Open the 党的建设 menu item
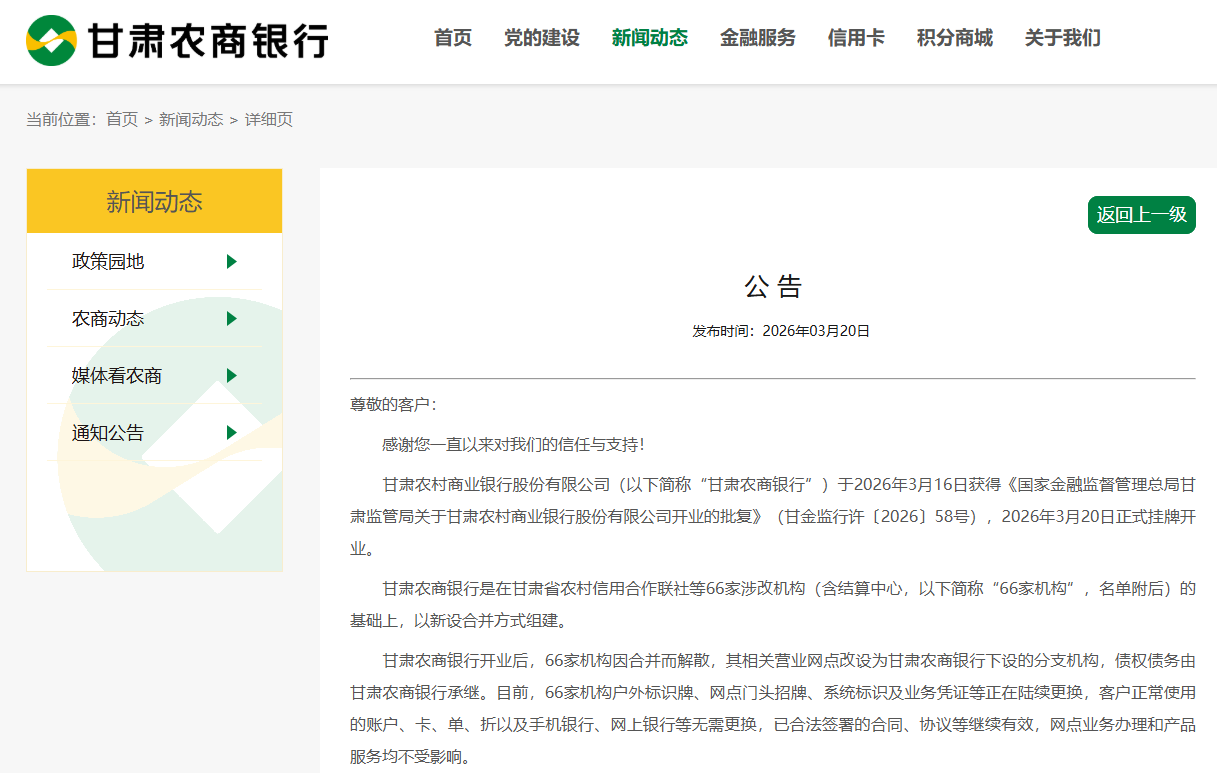The height and width of the screenshot is (773, 1217). [542, 38]
